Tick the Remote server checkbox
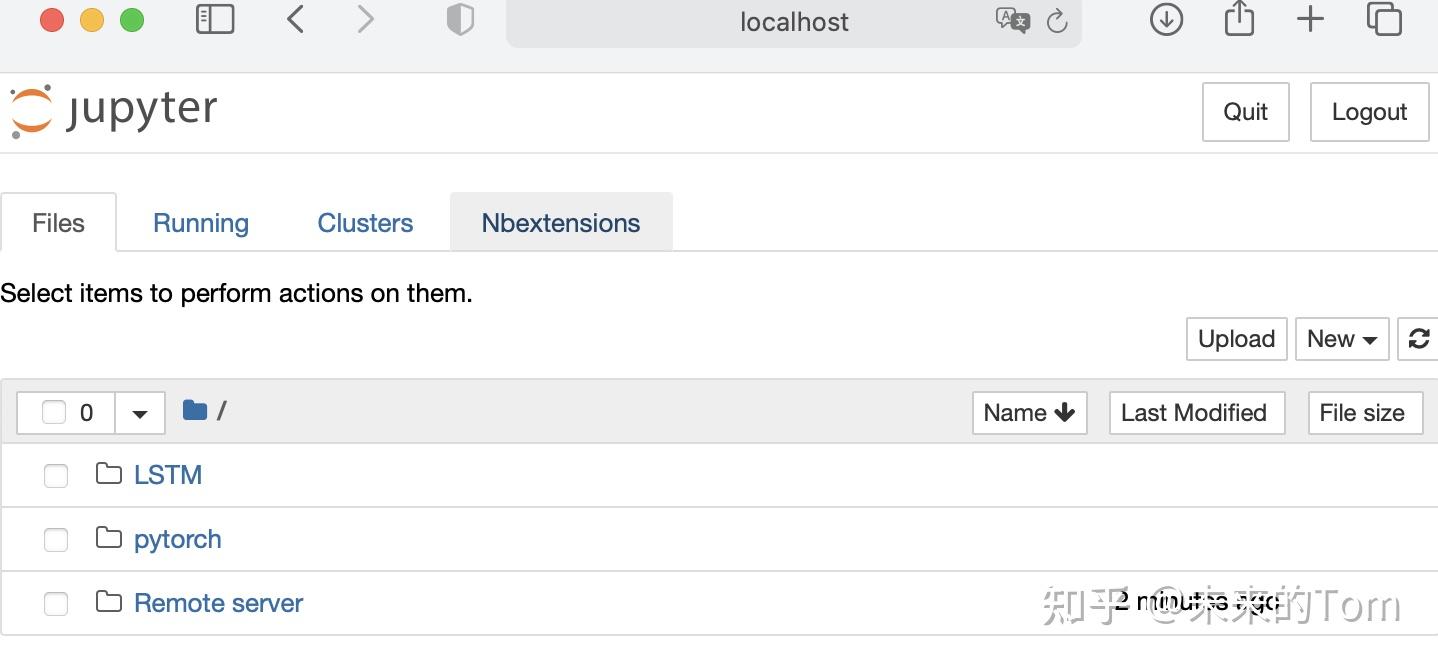The width and height of the screenshot is (1438, 664). click(x=56, y=604)
